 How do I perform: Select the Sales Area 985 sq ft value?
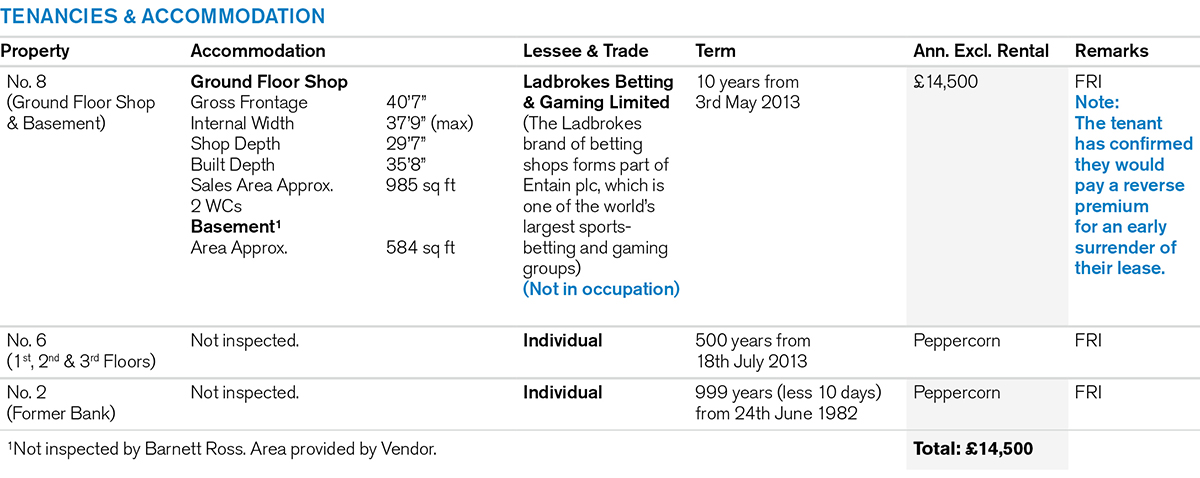click(420, 185)
